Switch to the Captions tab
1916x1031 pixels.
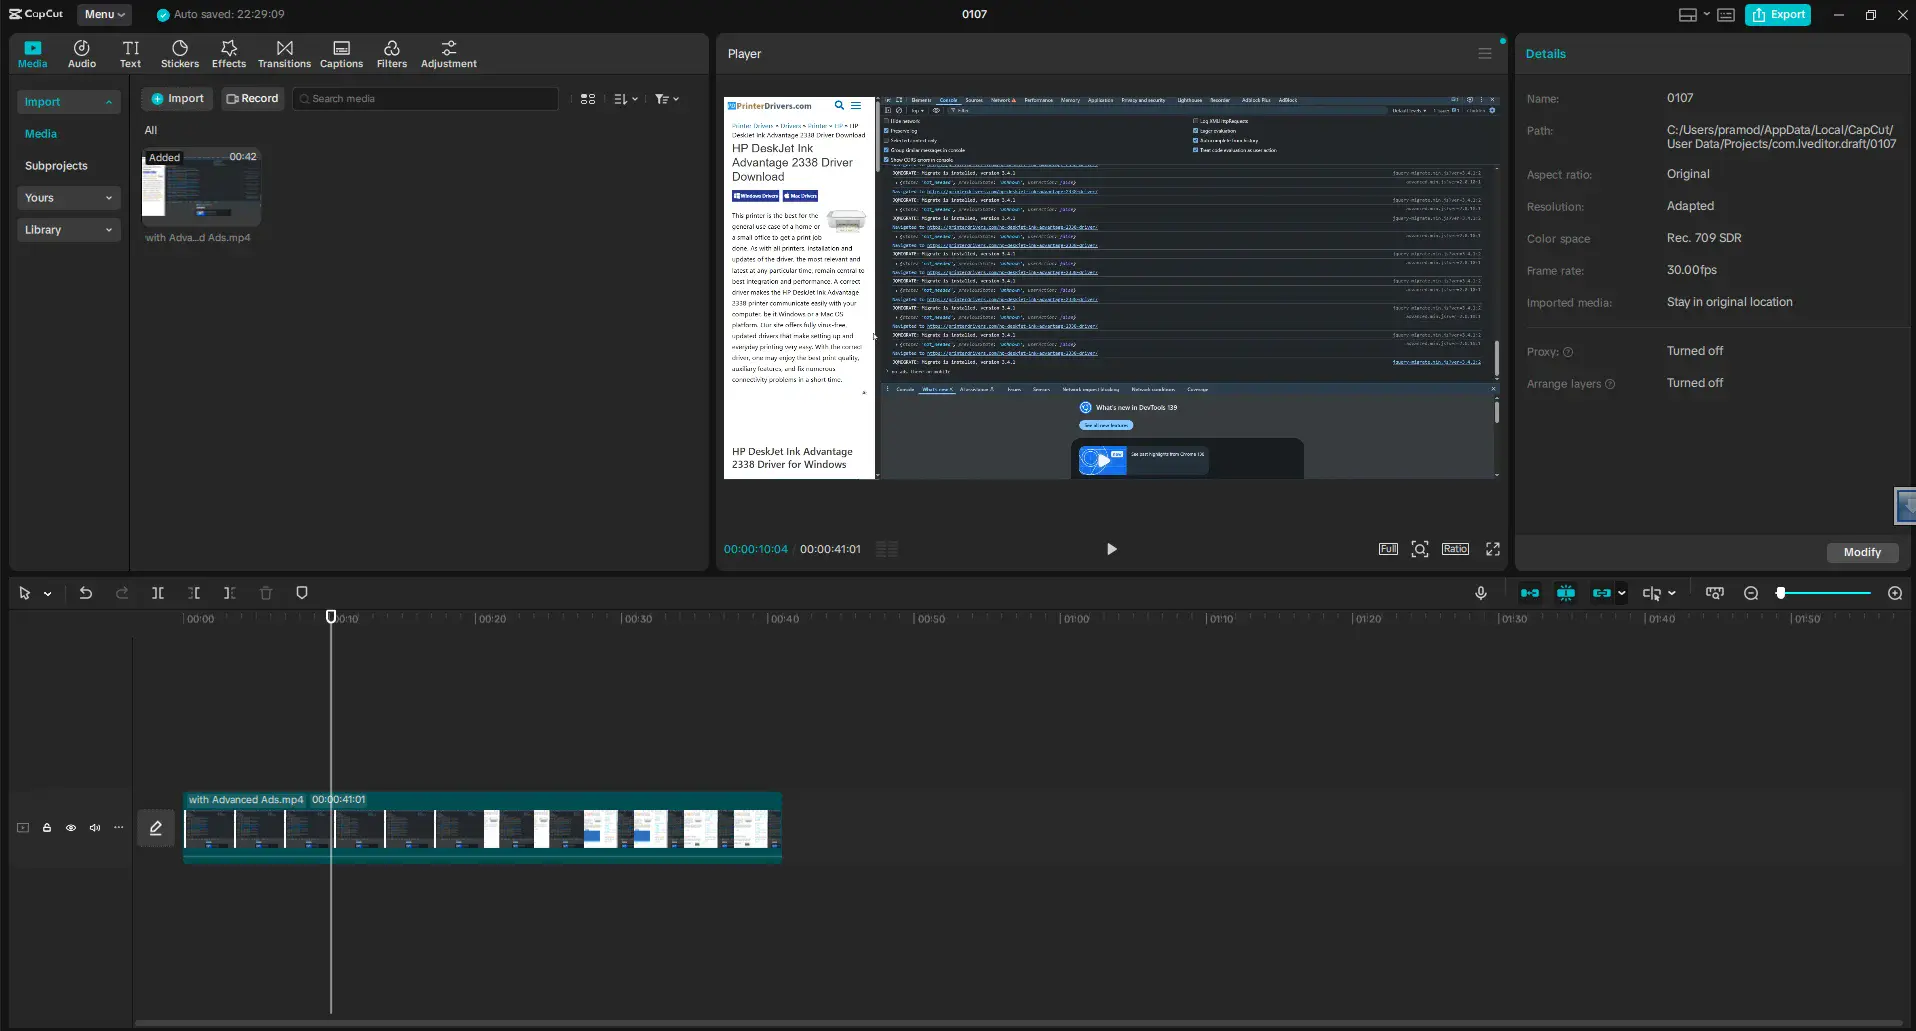click(x=341, y=54)
